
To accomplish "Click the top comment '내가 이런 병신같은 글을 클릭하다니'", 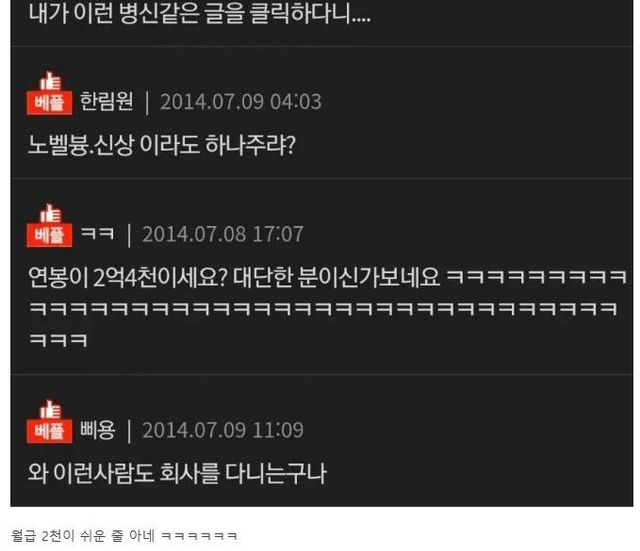I will pyautogui.click(x=199, y=14).
